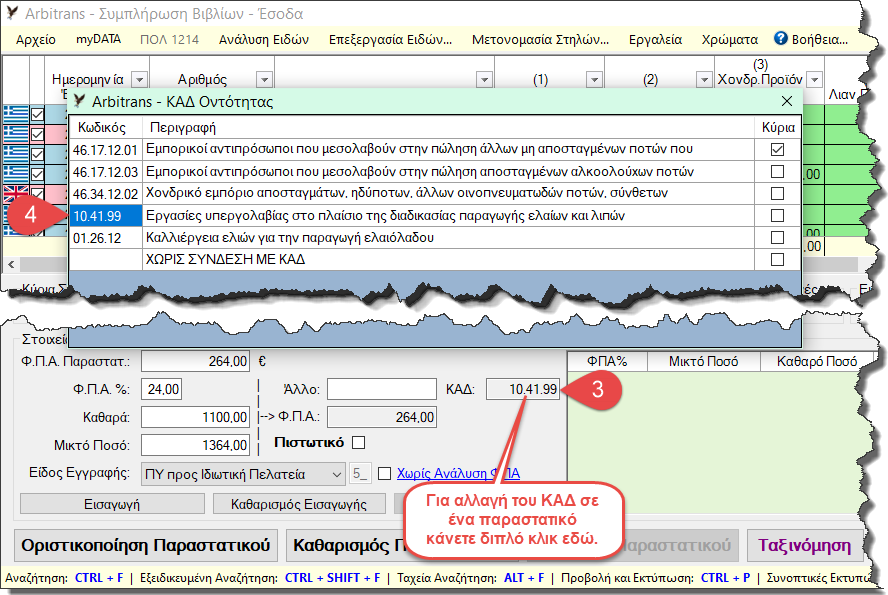888x595 pixels.
Task: Toggle Κύρια checkbox for ΧΩΡΙΣ ΣΥΝΔΕΣΗ ΜΕ ΚΑΔ
Action: pos(778,259)
